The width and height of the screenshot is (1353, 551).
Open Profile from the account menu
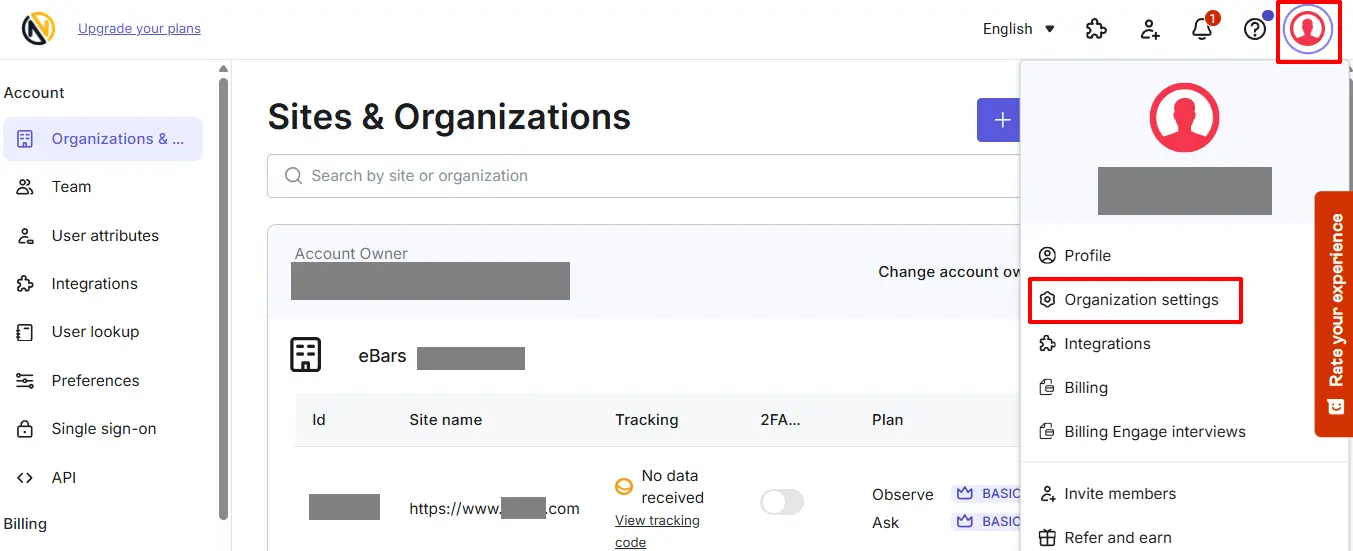tap(1075, 256)
